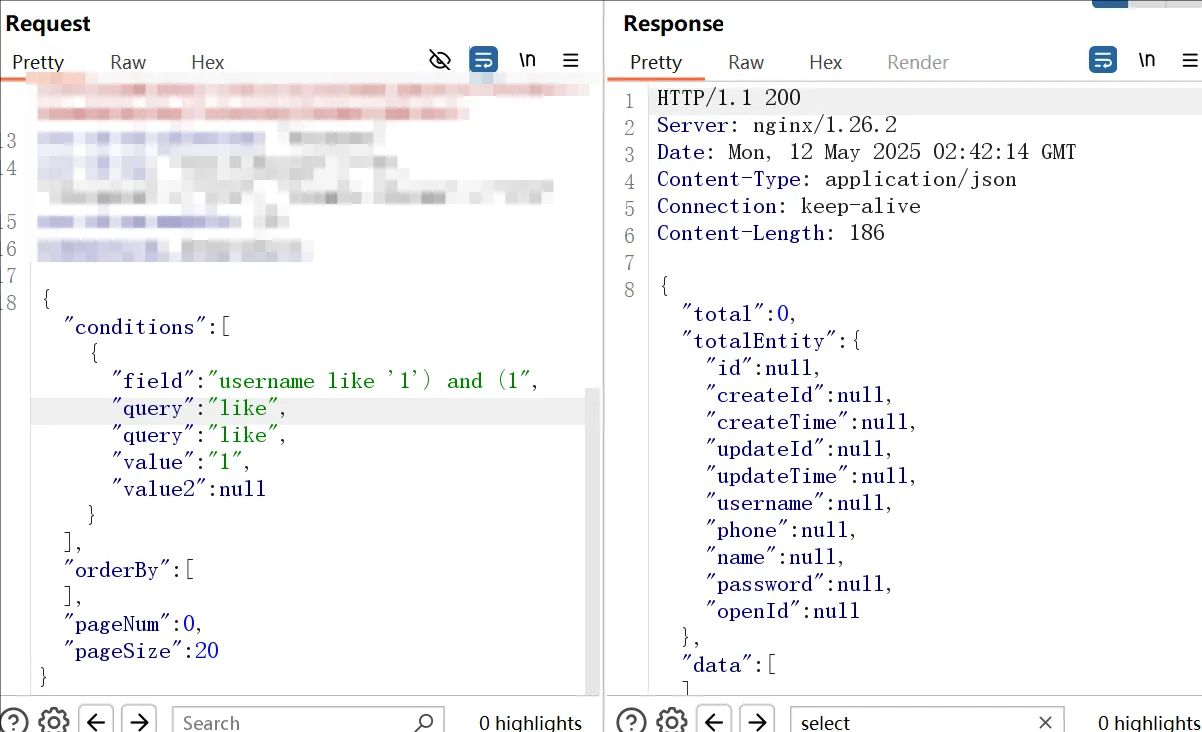The height and width of the screenshot is (732, 1202).
Task: Click the "value2":null line in Request
Action: [x=188, y=489]
